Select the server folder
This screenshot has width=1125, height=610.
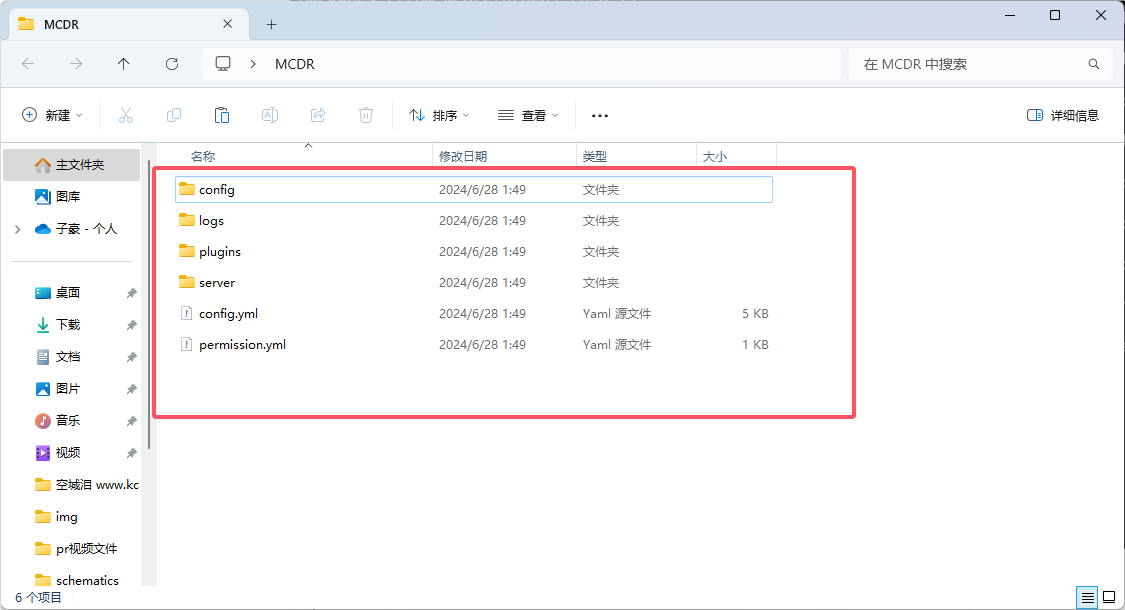pyautogui.click(x=474, y=282)
